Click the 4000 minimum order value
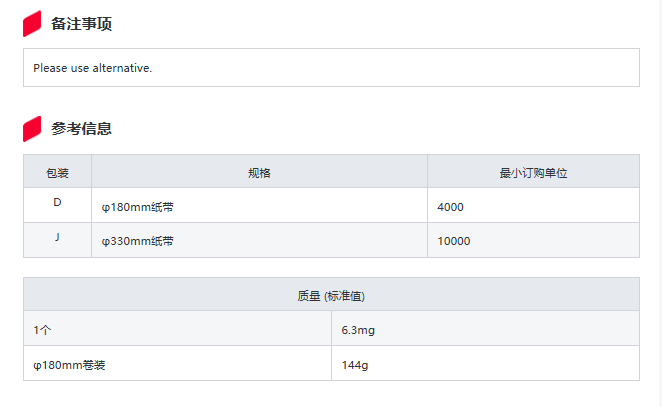Screen dimensions: 662x407 [451, 207]
